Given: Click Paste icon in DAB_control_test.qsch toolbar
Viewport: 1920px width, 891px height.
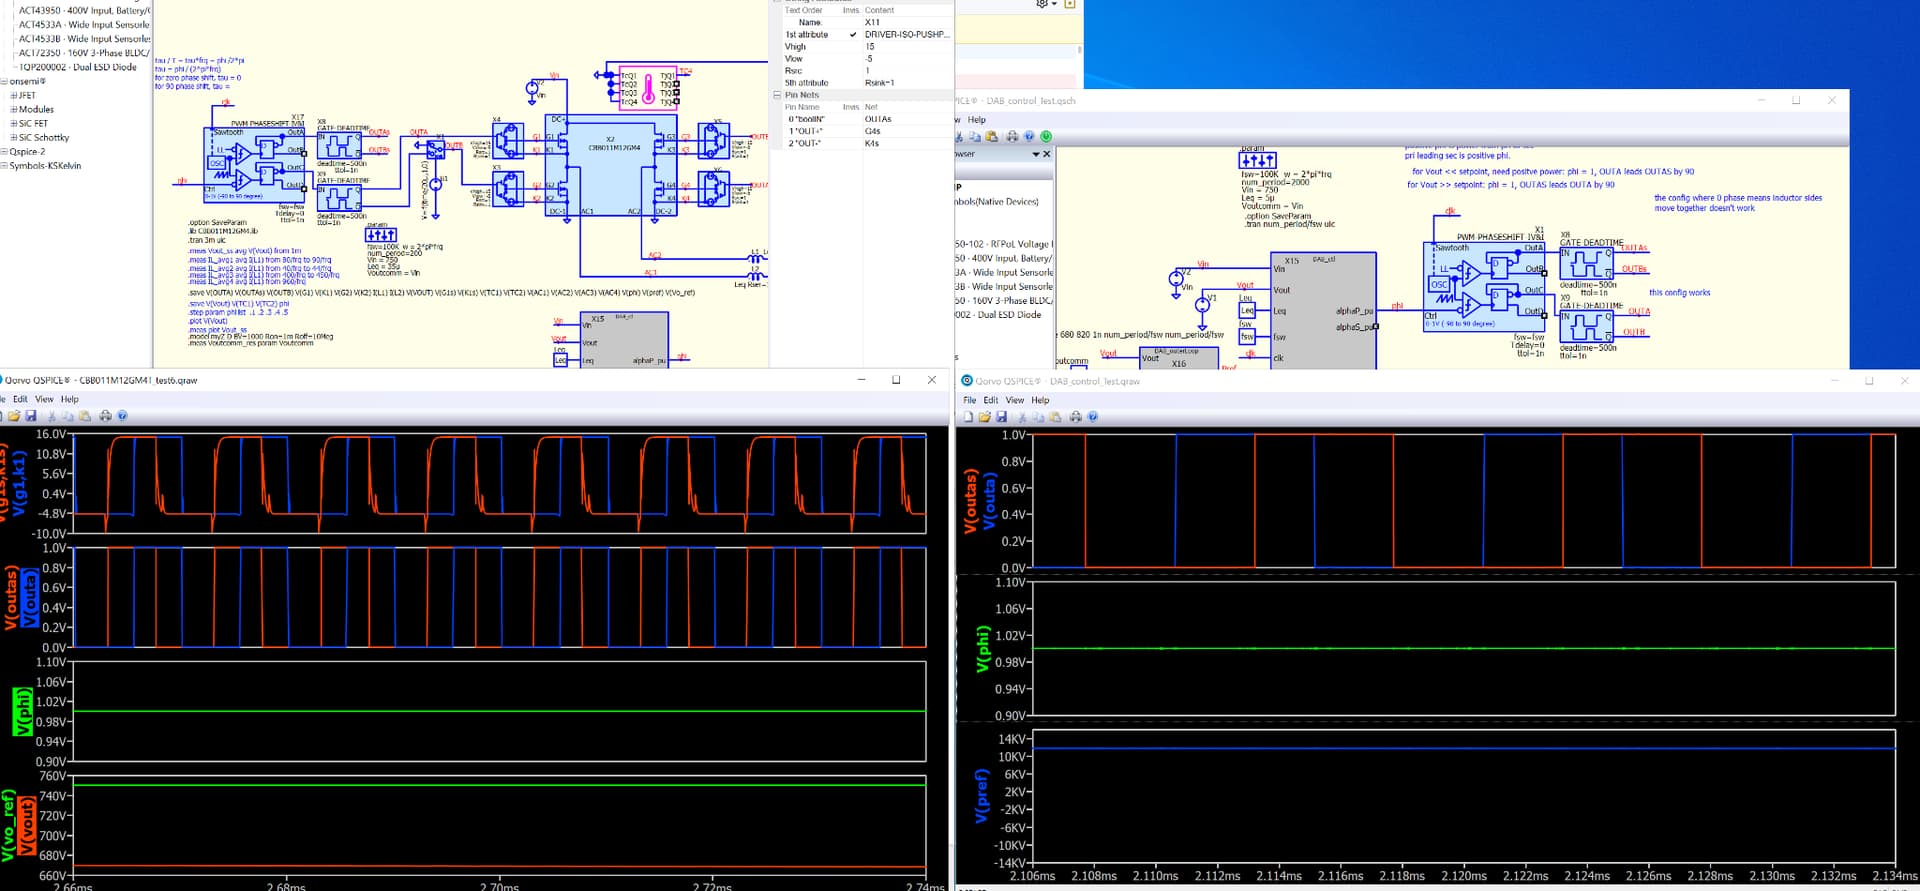Looking at the screenshot, I should coord(991,136).
